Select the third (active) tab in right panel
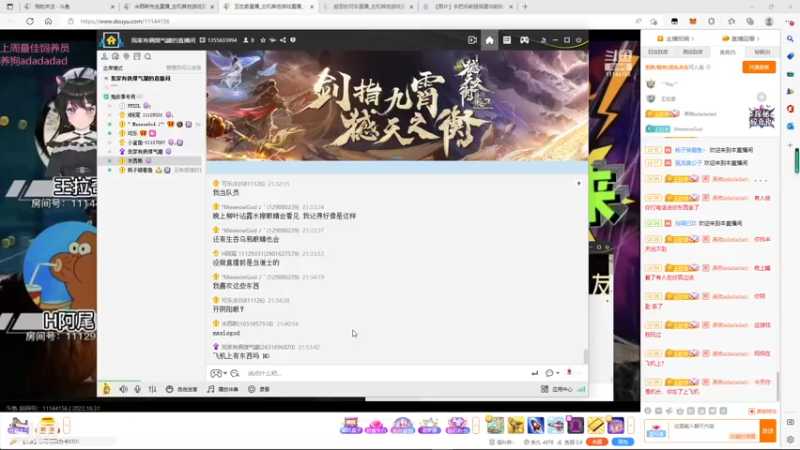Image resolution: width=800 pixels, height=450 pixels. point(728,52)
